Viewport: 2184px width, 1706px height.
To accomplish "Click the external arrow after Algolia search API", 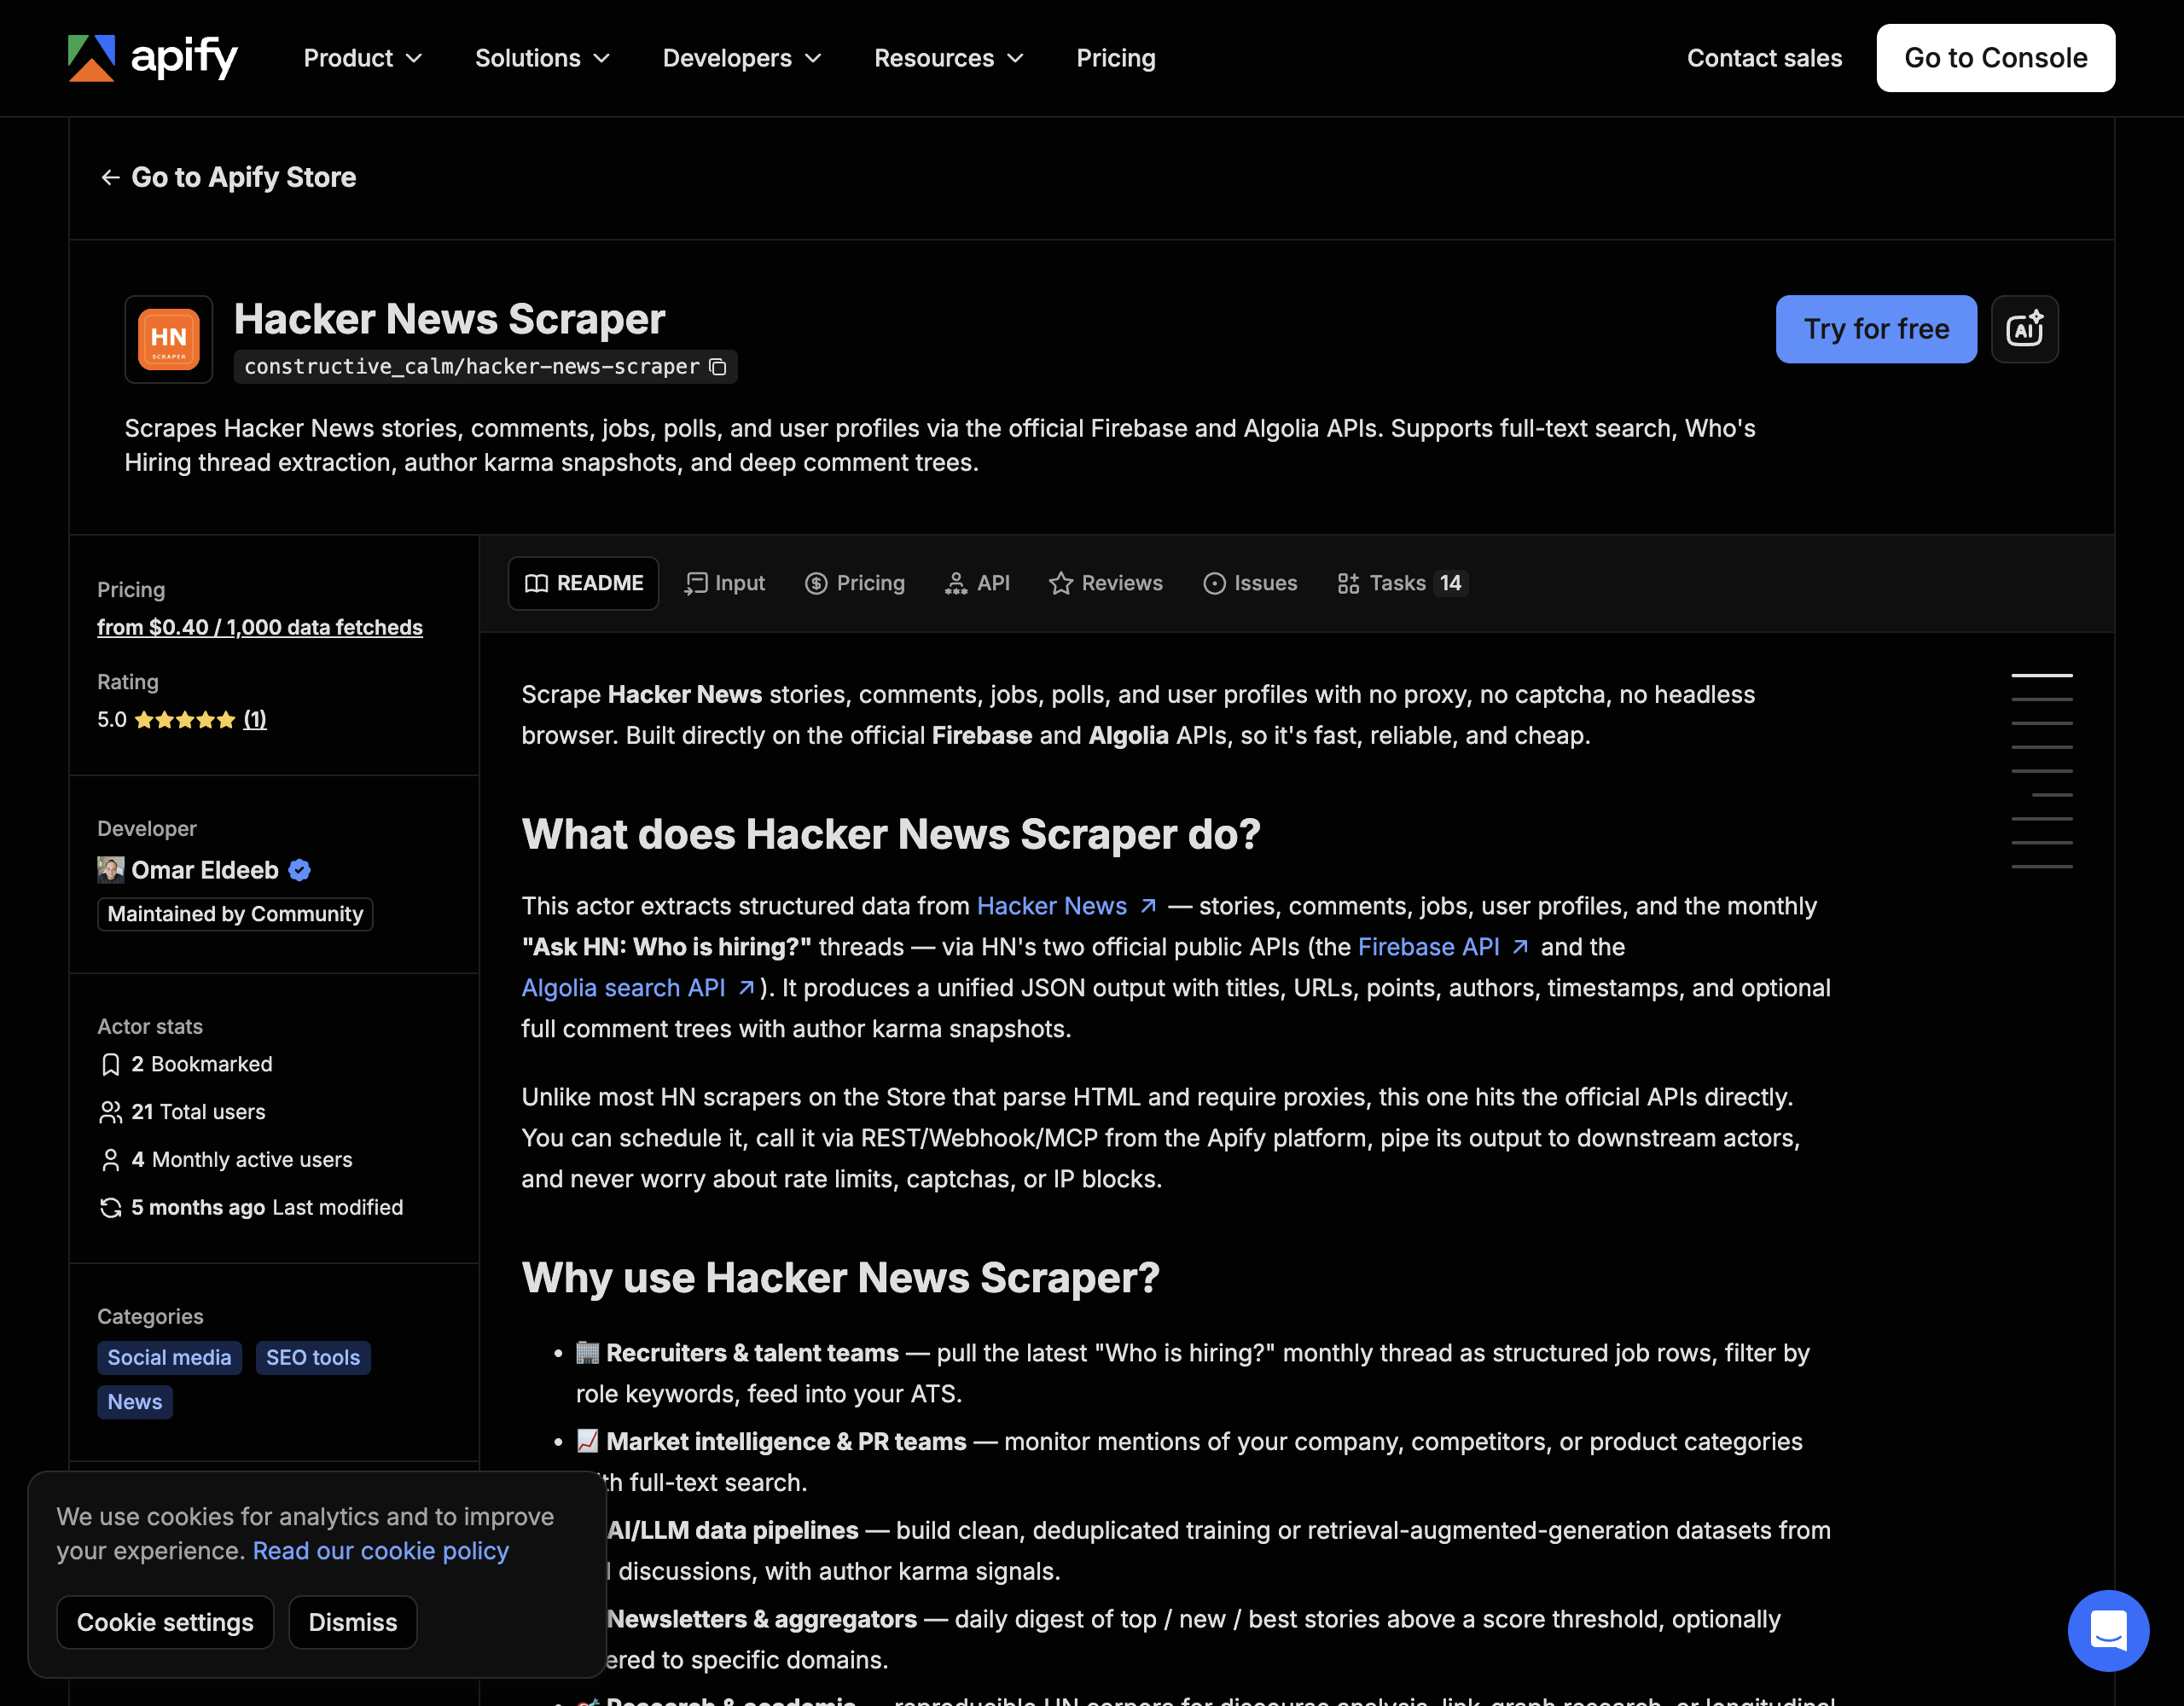I will coord(746,988).
